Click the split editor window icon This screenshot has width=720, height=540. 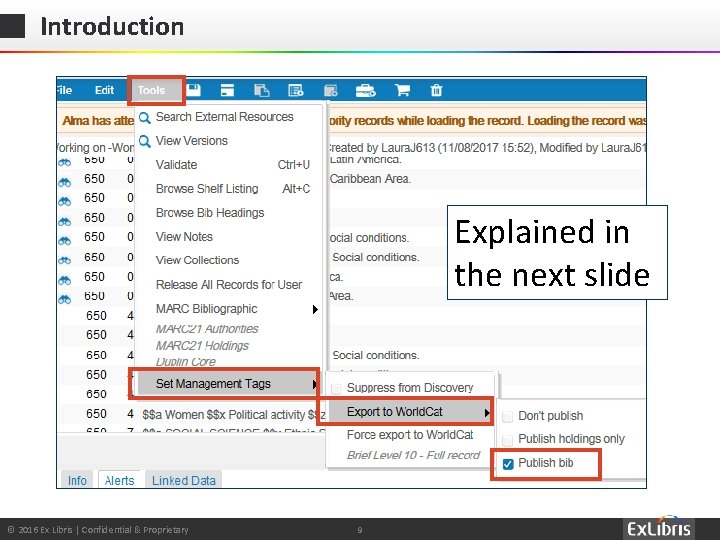[227, 90]
